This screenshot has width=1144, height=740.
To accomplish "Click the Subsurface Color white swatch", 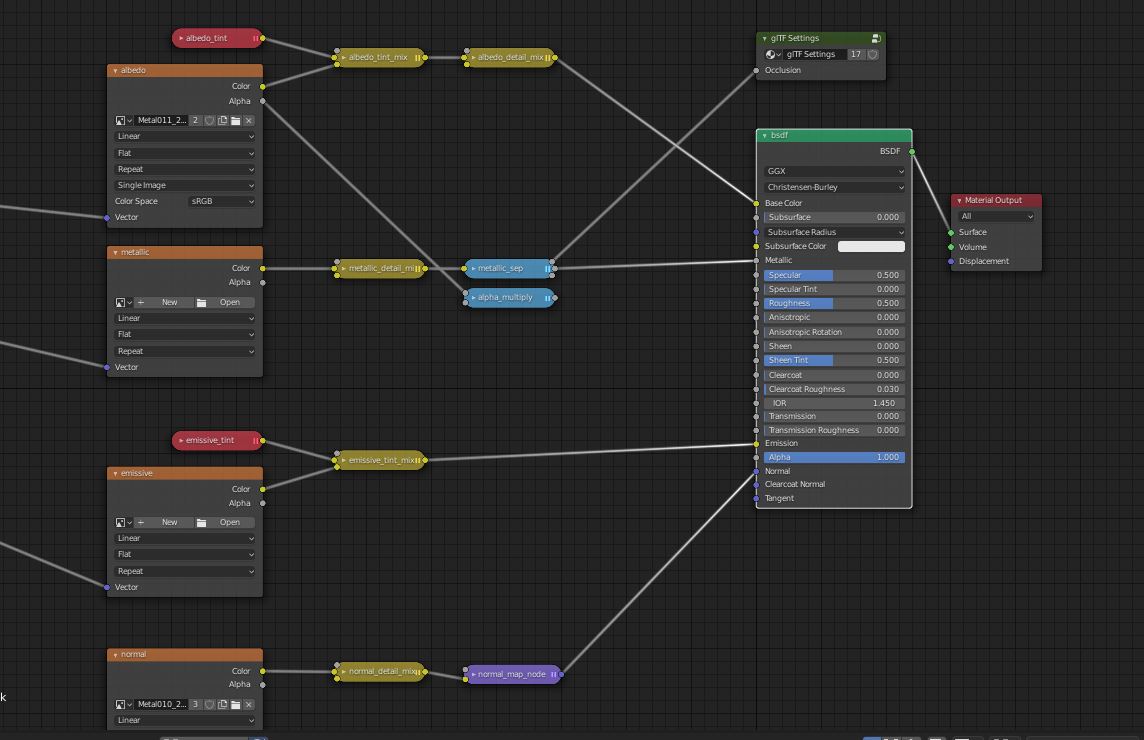I will (x=870, y=246).
